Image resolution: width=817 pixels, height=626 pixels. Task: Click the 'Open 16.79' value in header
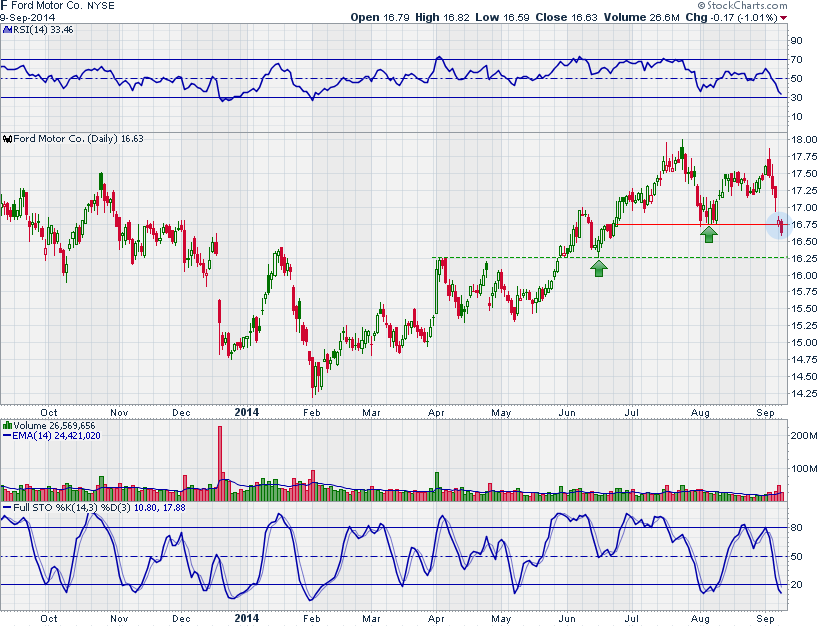point(380,17)
